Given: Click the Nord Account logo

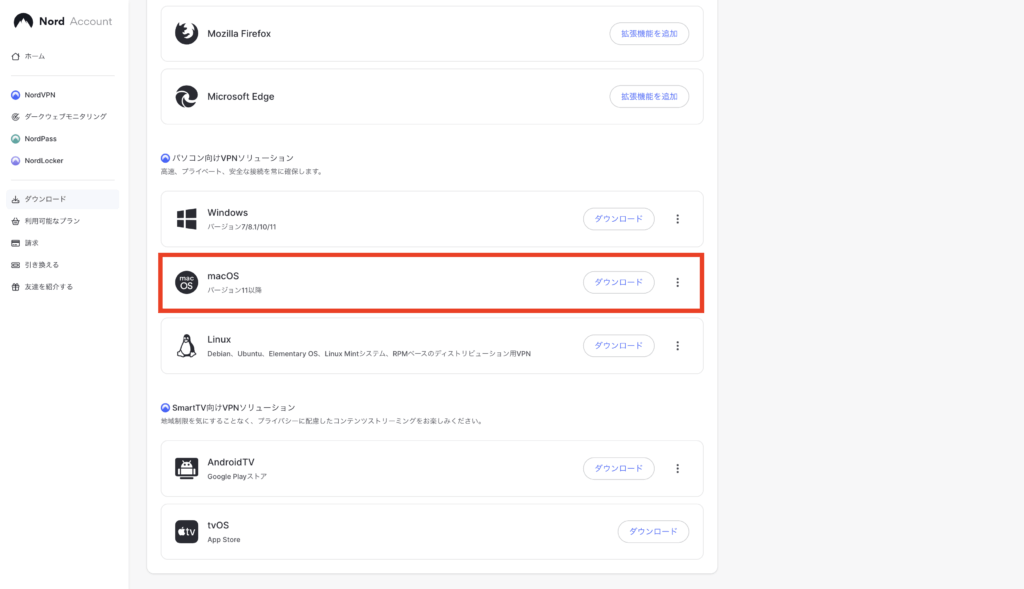Looking at the screenshot, I should pyautogui.click(x=63, y=21).
